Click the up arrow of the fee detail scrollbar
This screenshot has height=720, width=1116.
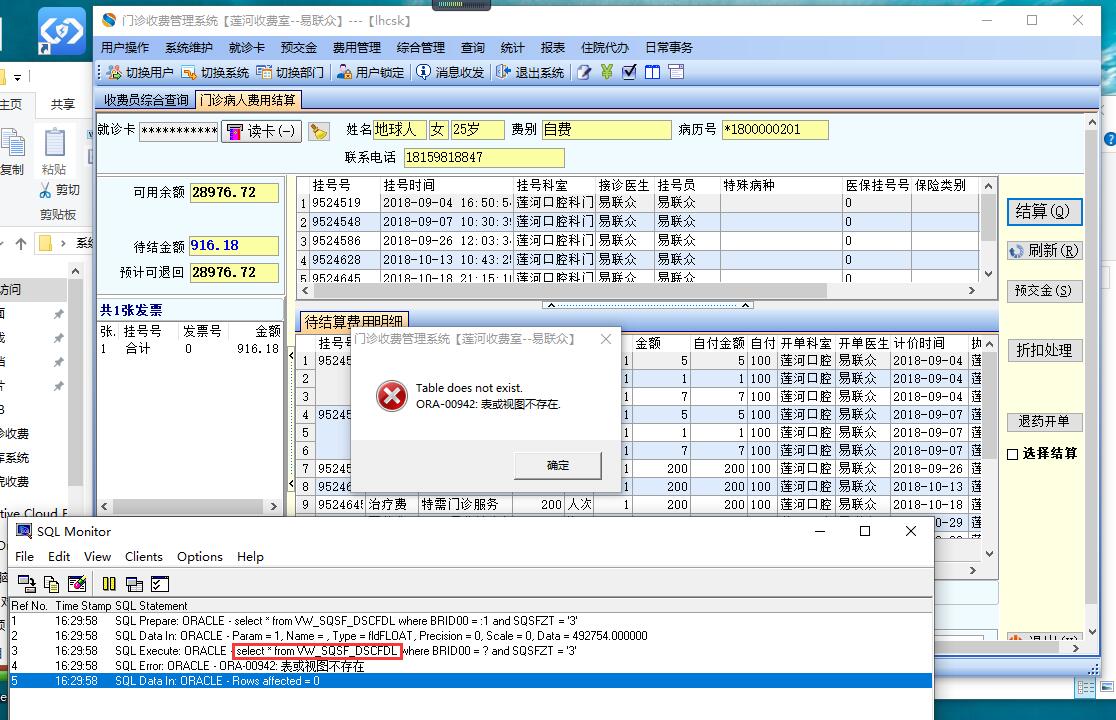click(x=989, y=344)
